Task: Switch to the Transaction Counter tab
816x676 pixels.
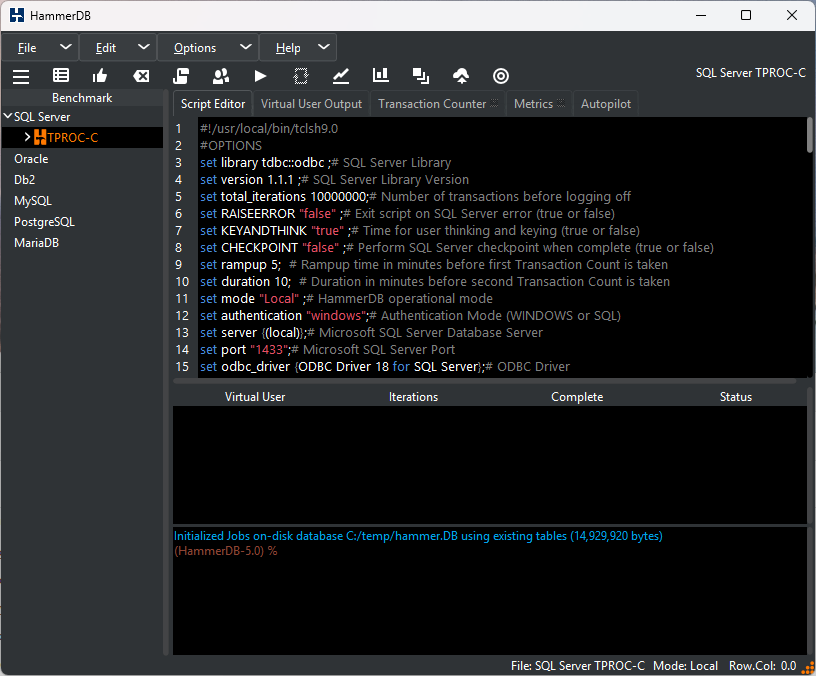Action: pyautogui.click(x=438, y=104)
